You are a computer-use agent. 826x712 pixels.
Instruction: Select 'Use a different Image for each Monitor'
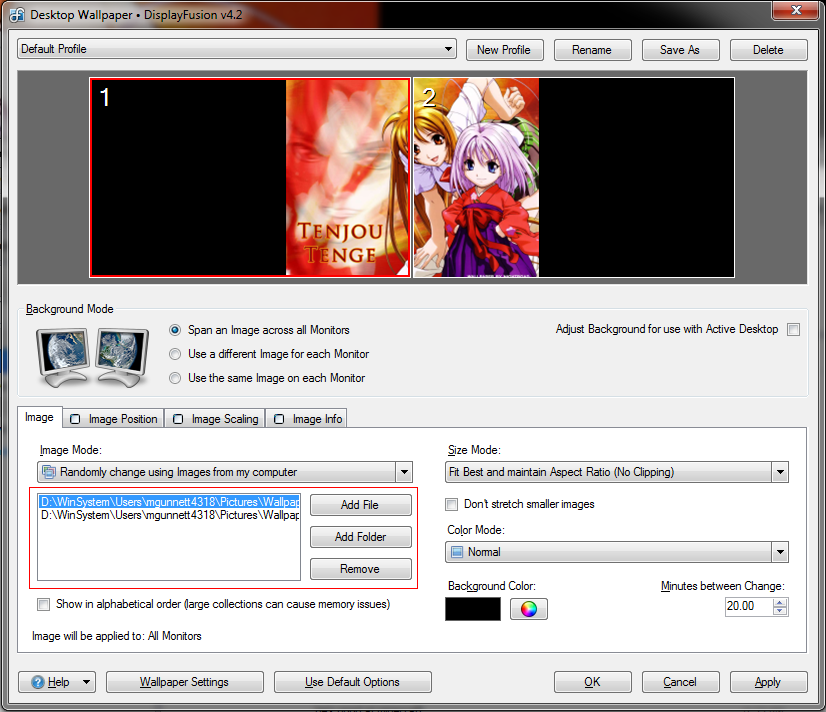pyautogui.click(x=176, y=354)
